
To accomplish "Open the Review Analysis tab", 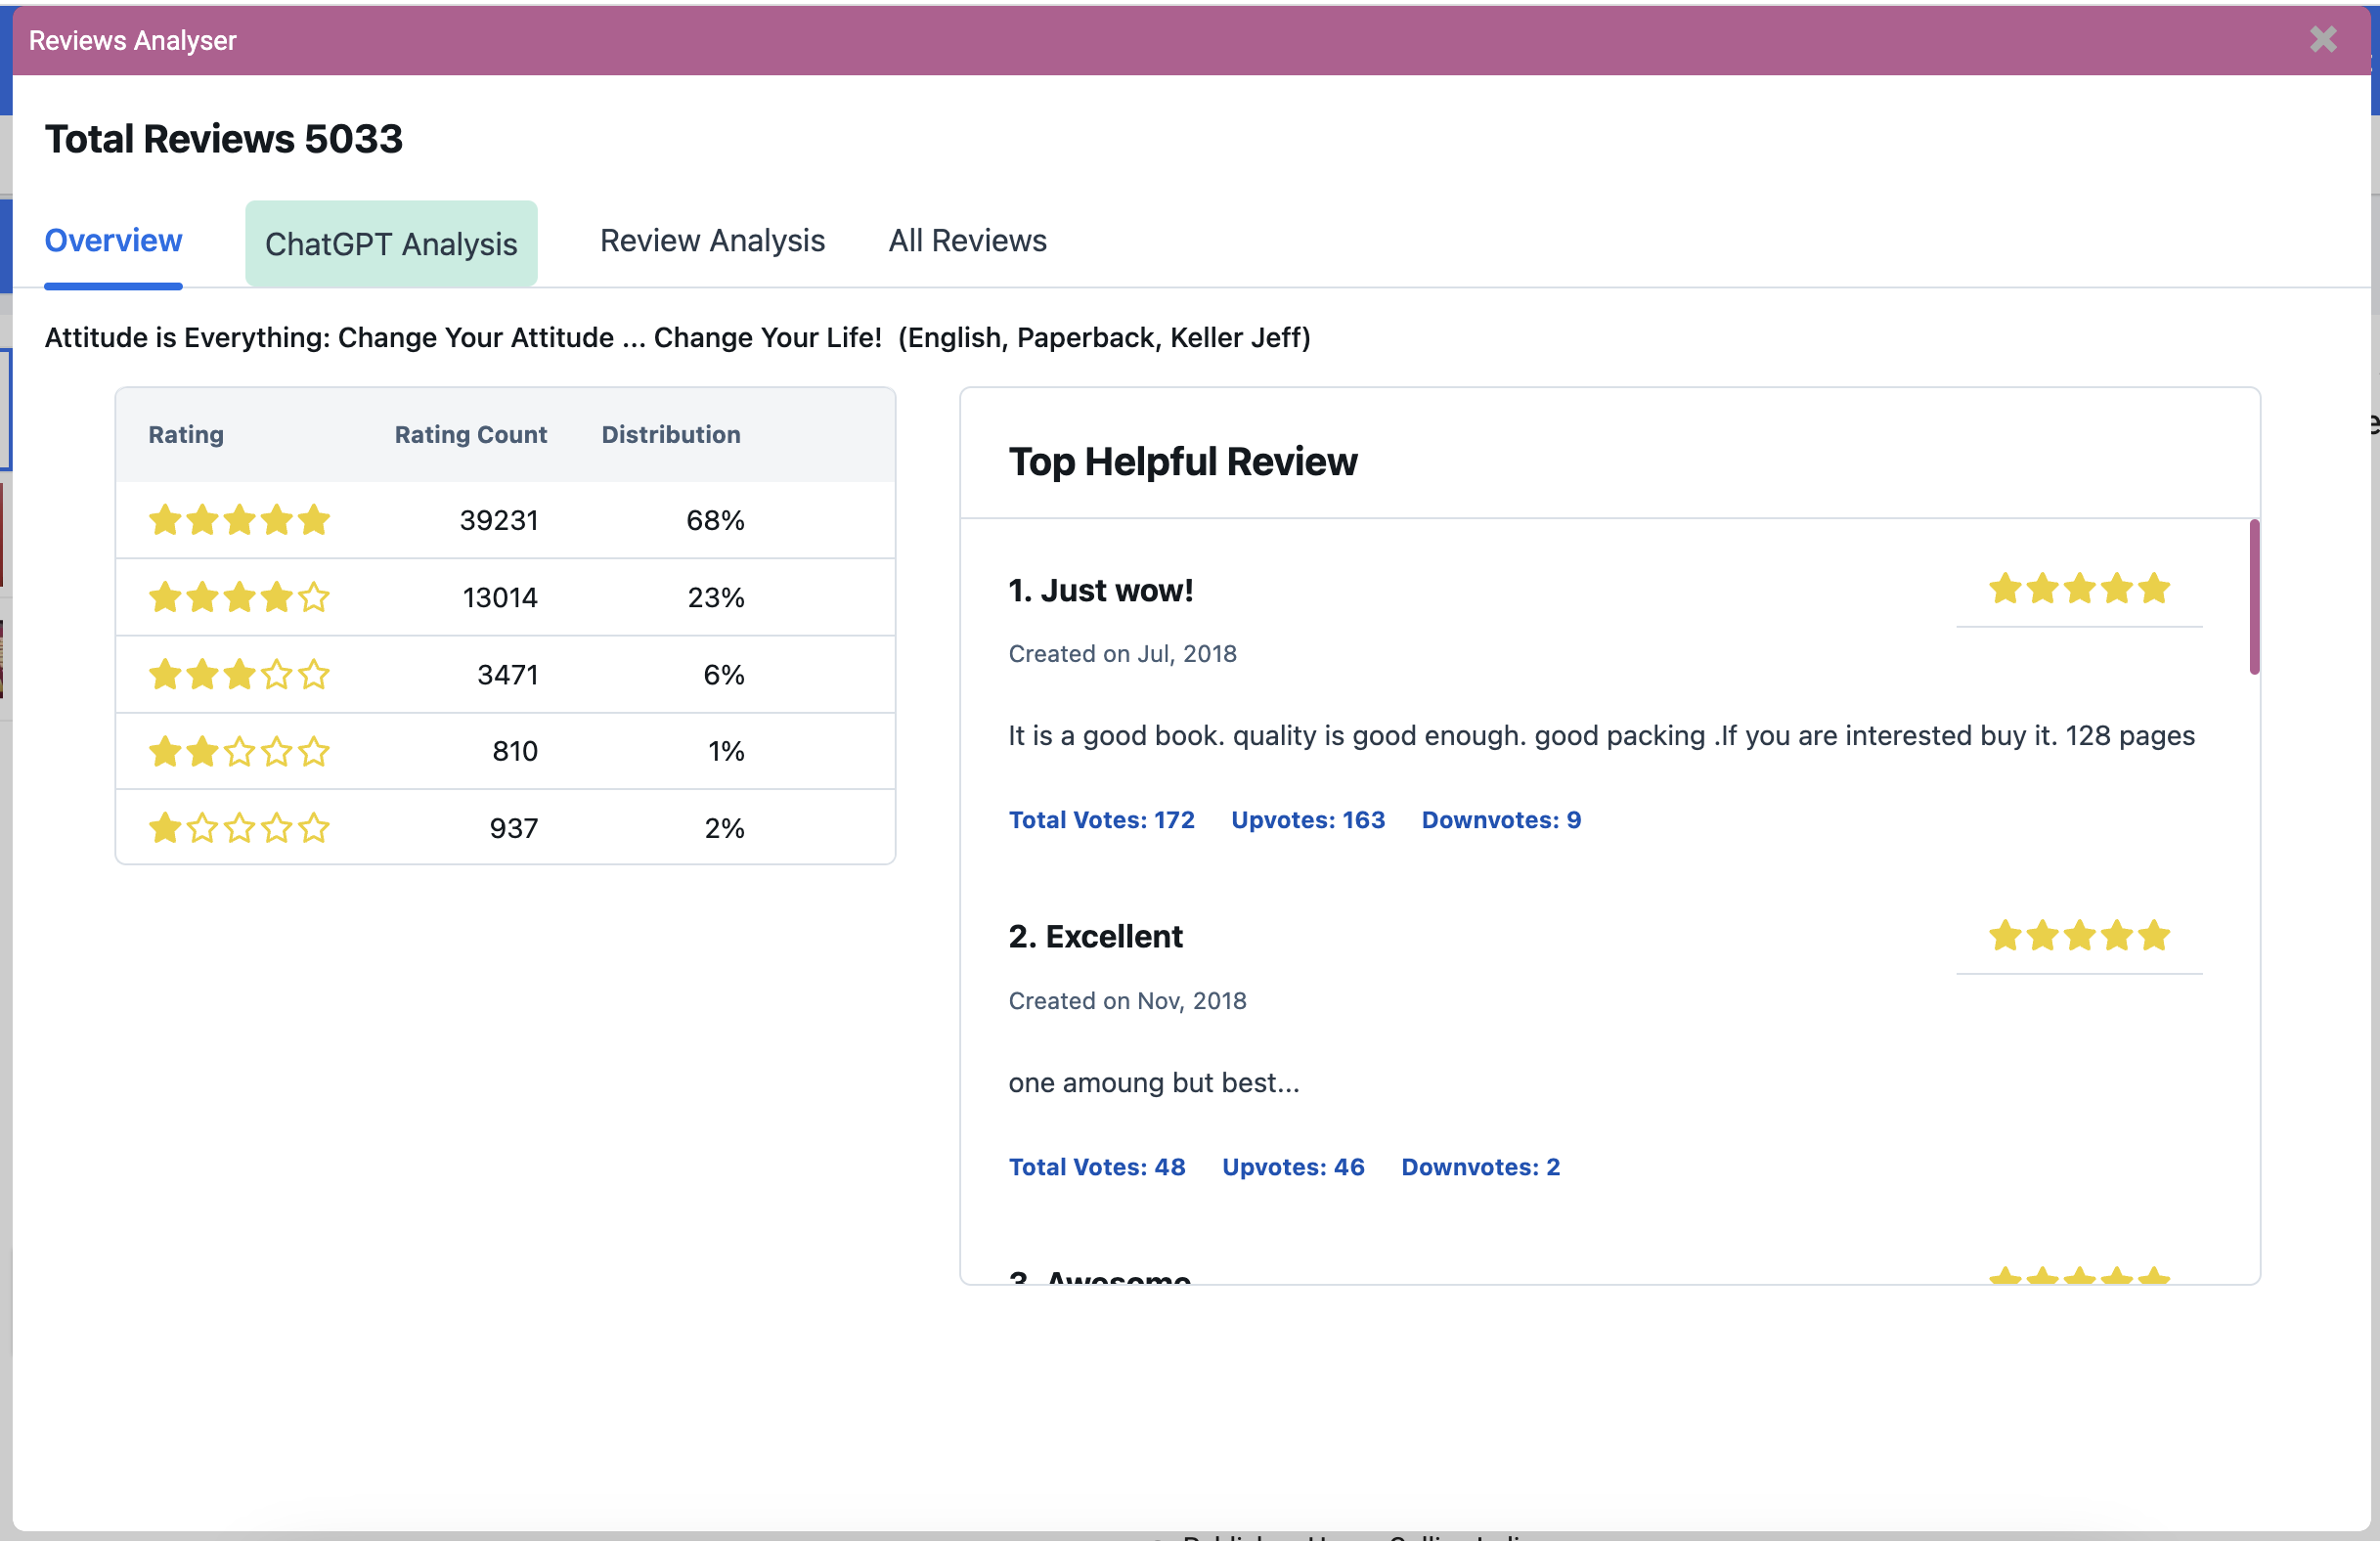I will click(x=712, y=241).
